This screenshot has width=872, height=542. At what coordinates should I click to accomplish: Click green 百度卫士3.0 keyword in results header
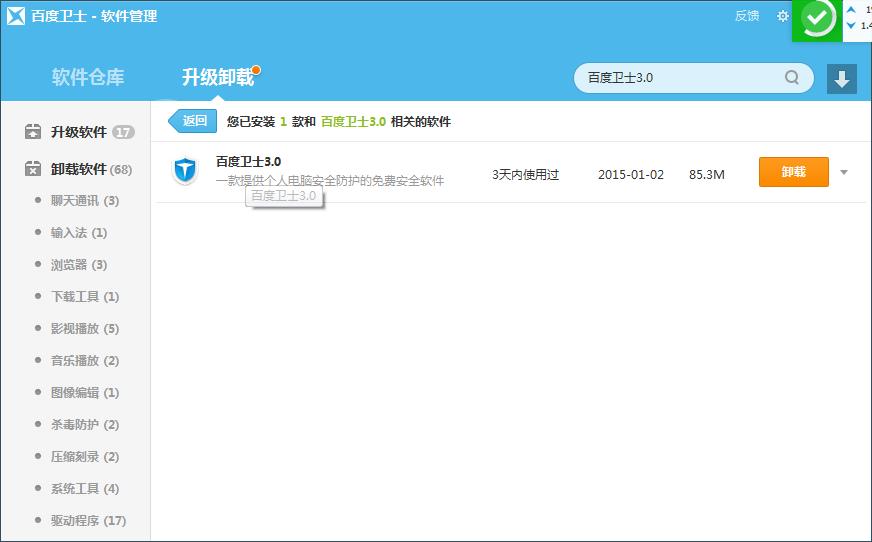(x=353, y=121)
